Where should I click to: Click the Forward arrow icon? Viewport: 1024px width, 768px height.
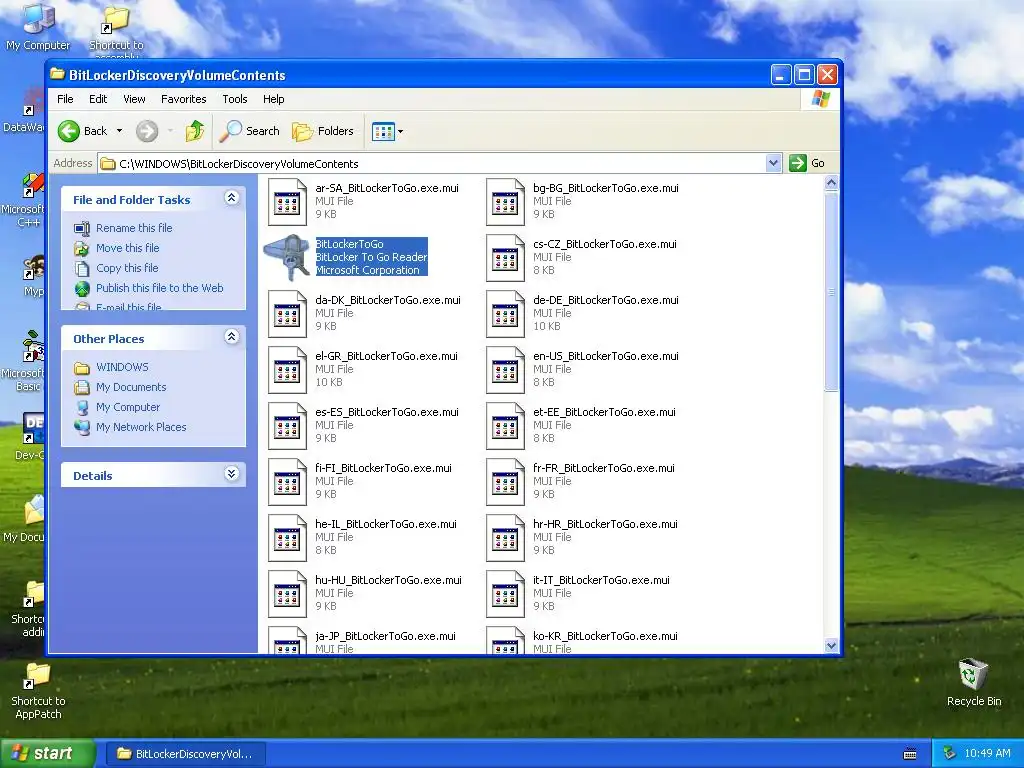pyautogui.click(x=147, y=131)
